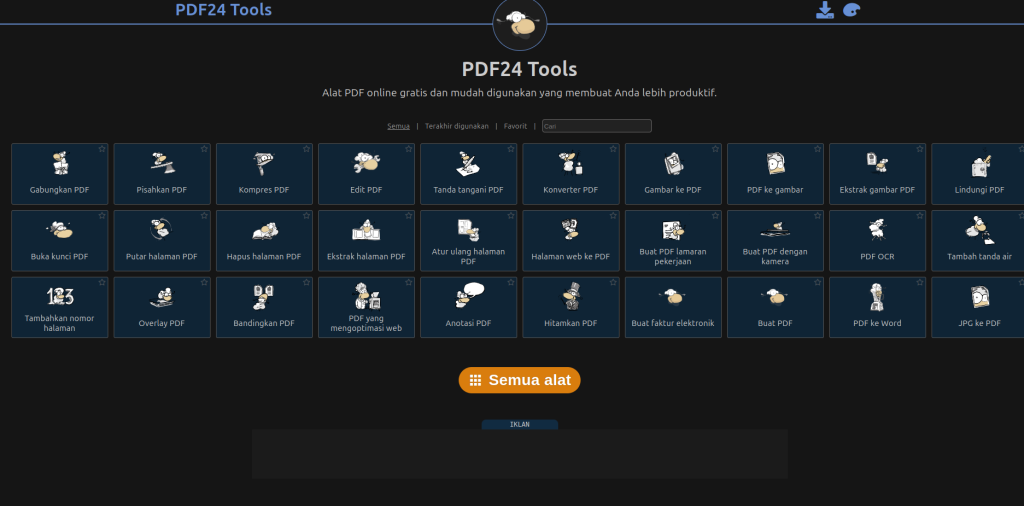Image resolution: width=1024 pixels, height=506 pixels.
Task: Open the PDF ke Word tool
Action: point(877,307)
